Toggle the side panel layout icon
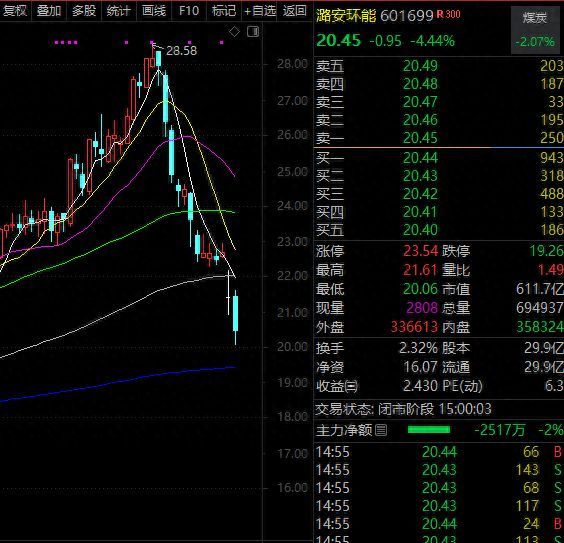 pos(253,32)
